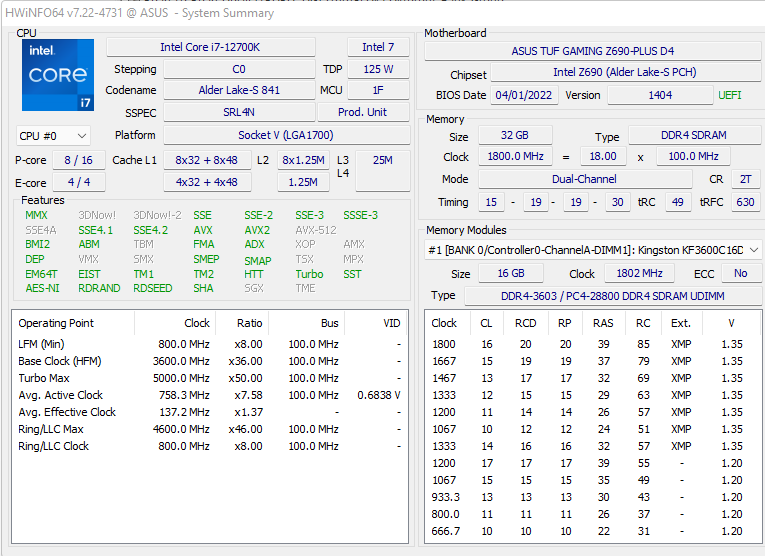Screen dimensions: 765x556
Task: Click the memory clock 1800.0 MHz
Action: point(515,156)
